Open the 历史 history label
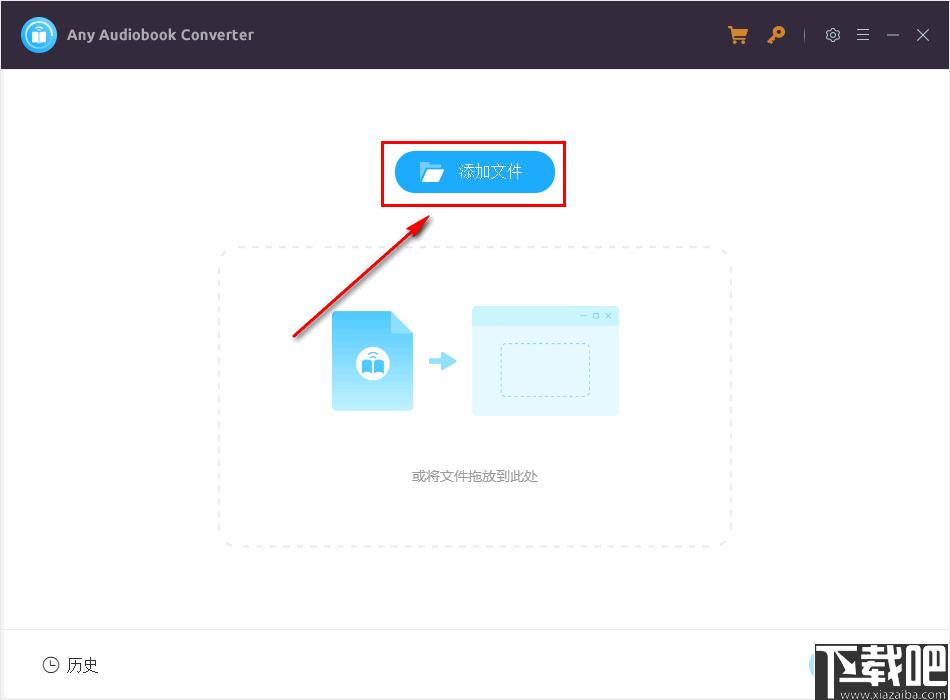Viewport: 950px width, 700px height. 82,665
